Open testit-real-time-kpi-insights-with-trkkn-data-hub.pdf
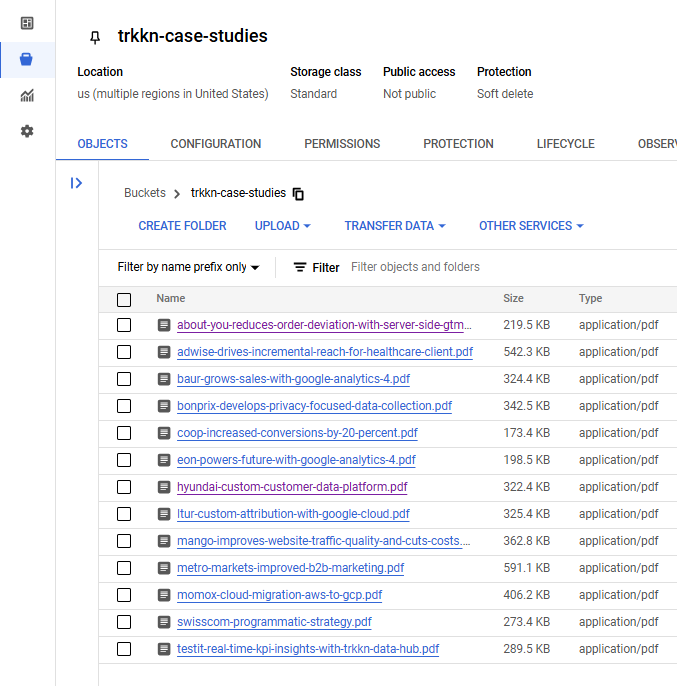This screenshot has height=686, width=677. coord(308,649)
